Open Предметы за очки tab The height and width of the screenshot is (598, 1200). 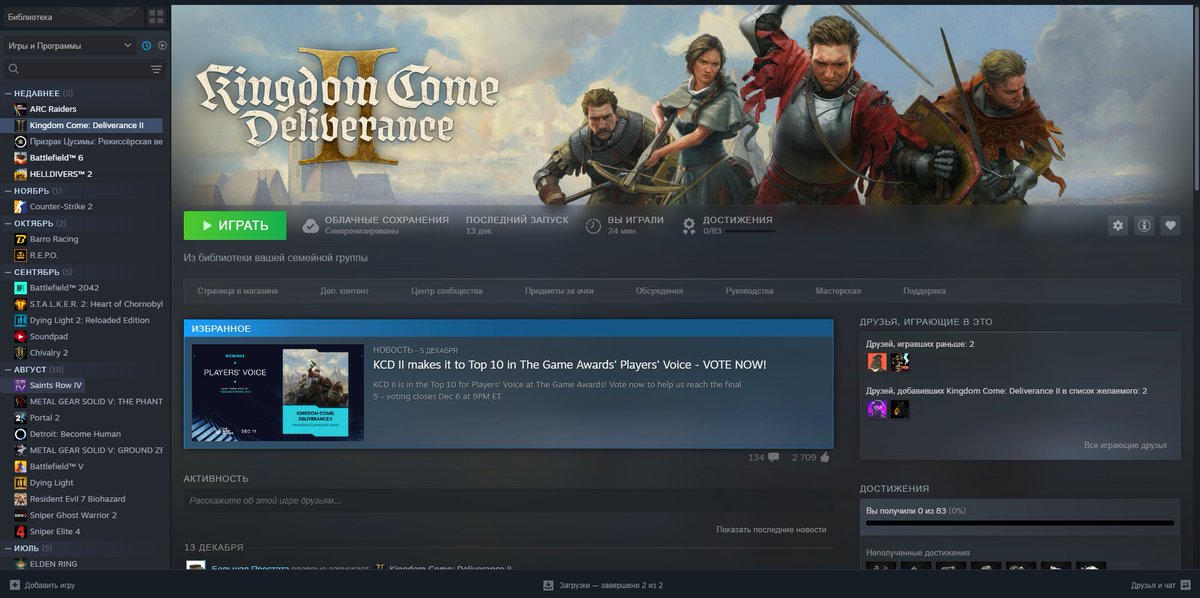click(559, 291)
